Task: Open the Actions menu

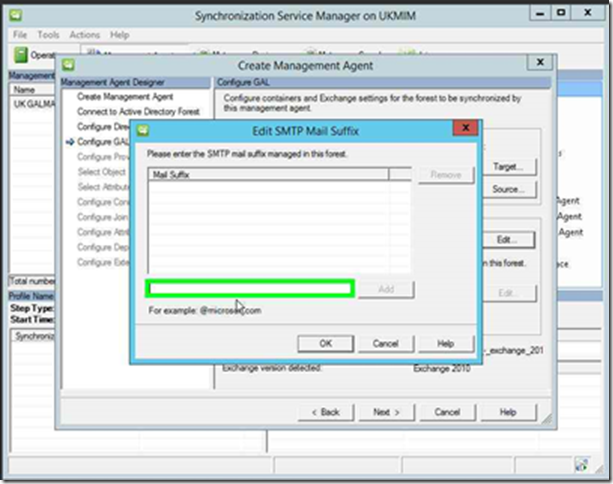Action: 84,35
